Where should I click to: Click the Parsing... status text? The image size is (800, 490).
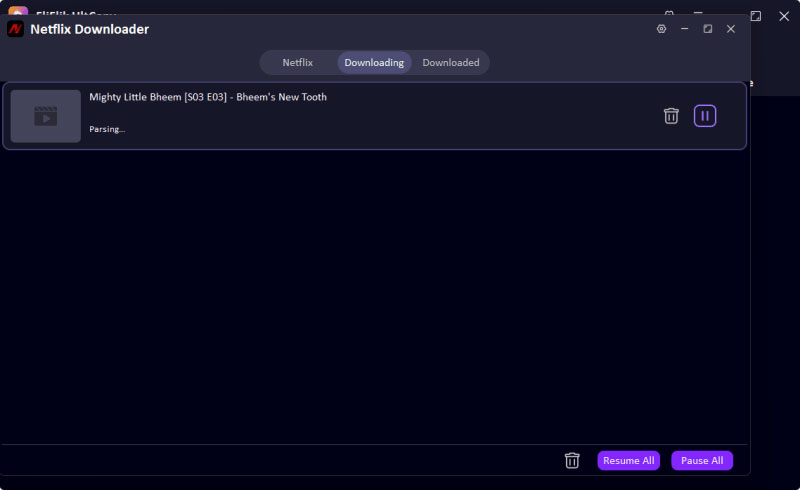coord(107,129)
